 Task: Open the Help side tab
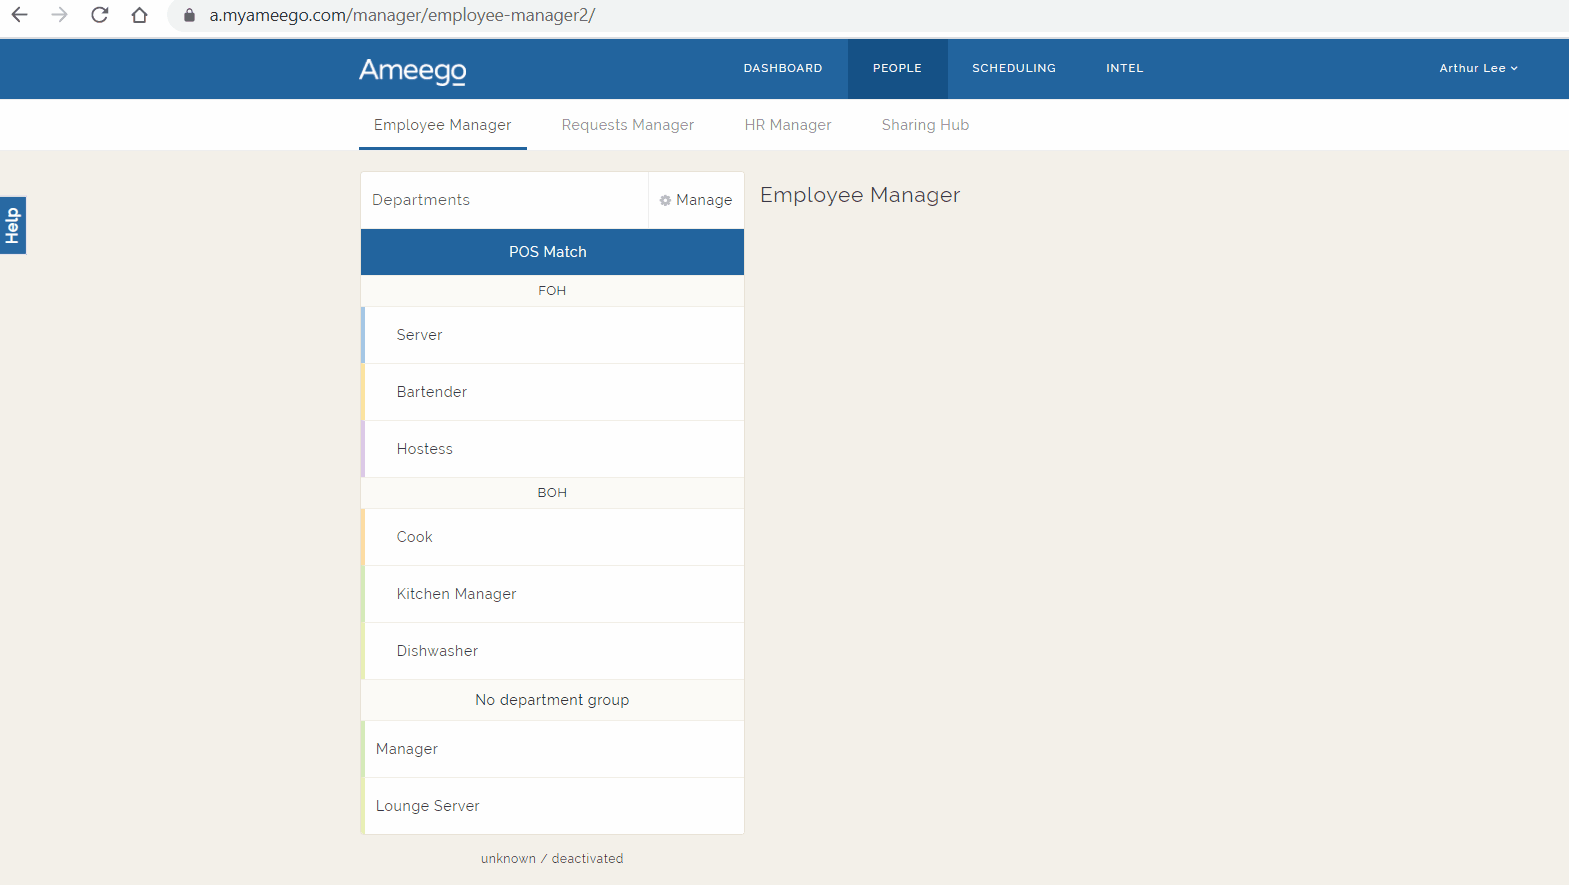point(12,225)
